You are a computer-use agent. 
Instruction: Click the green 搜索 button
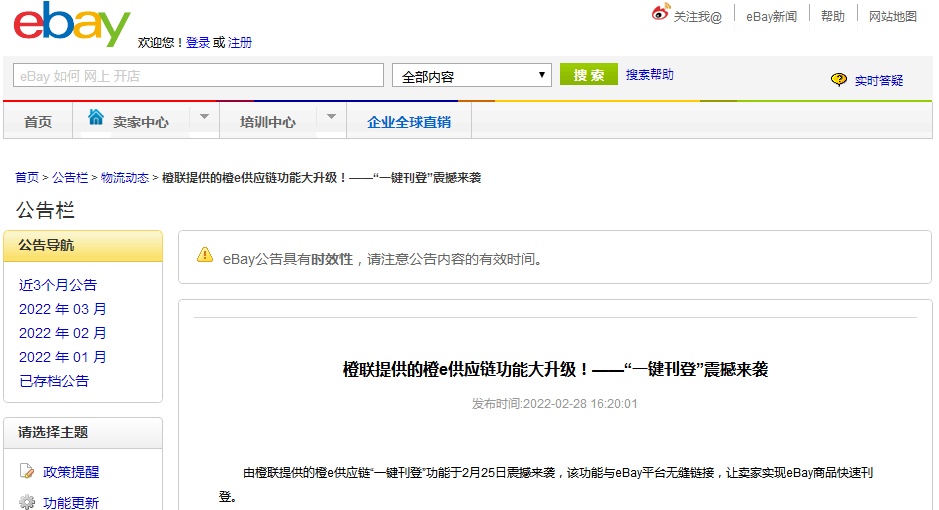click(x=589, y=75)
